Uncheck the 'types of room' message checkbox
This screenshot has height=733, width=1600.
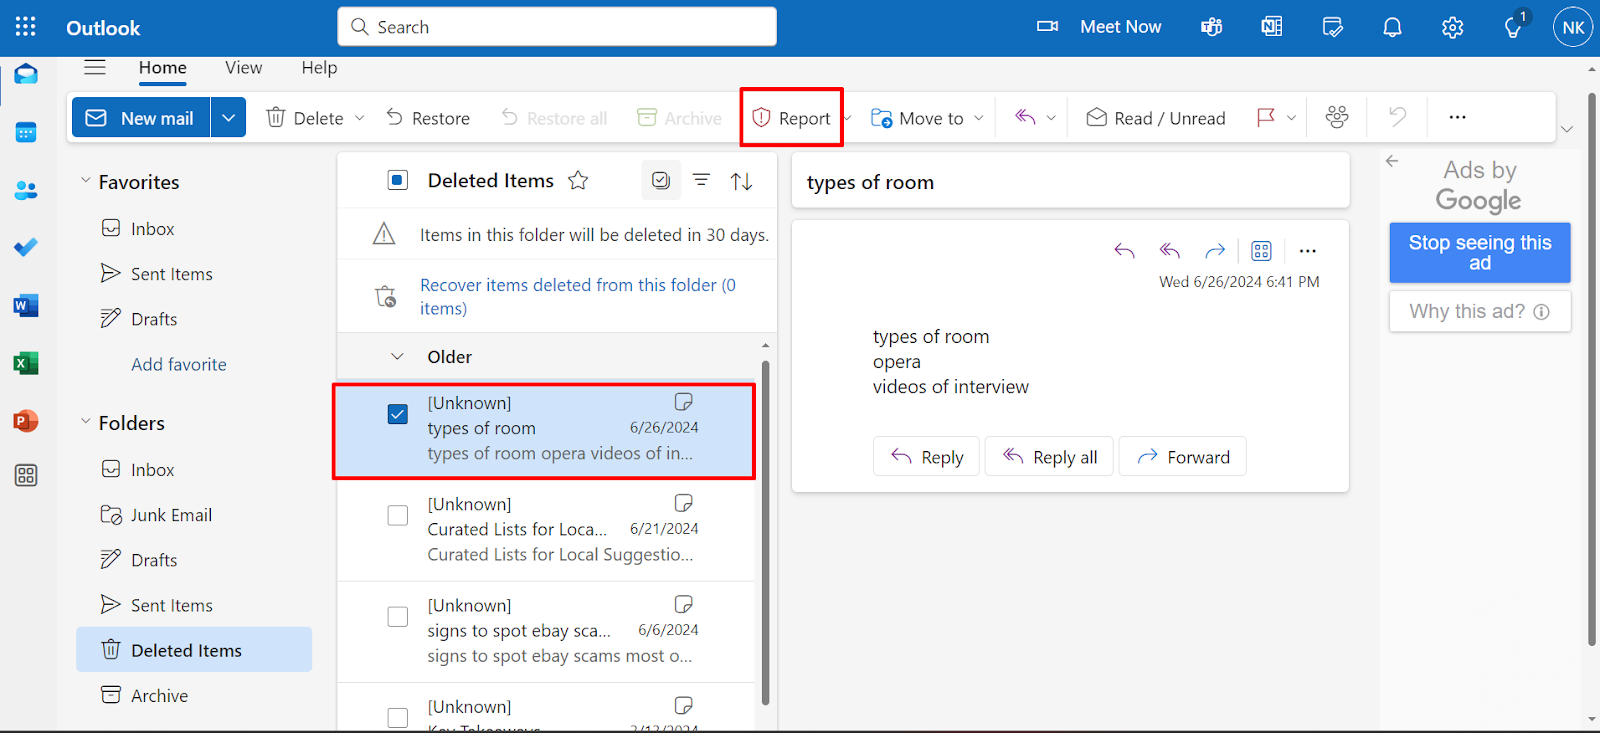click(398, 414)
